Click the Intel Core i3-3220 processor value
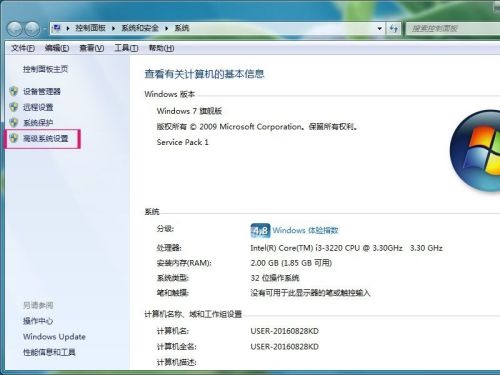500x375 pixels. (346, 248)
